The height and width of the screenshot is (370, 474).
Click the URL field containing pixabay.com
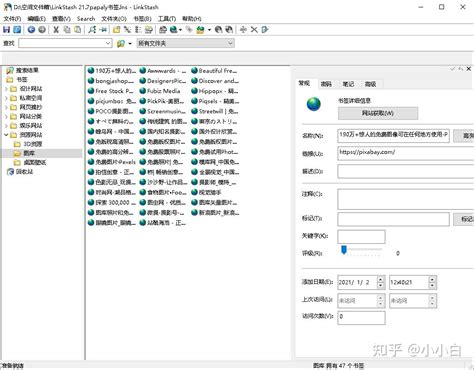(406, 153)
